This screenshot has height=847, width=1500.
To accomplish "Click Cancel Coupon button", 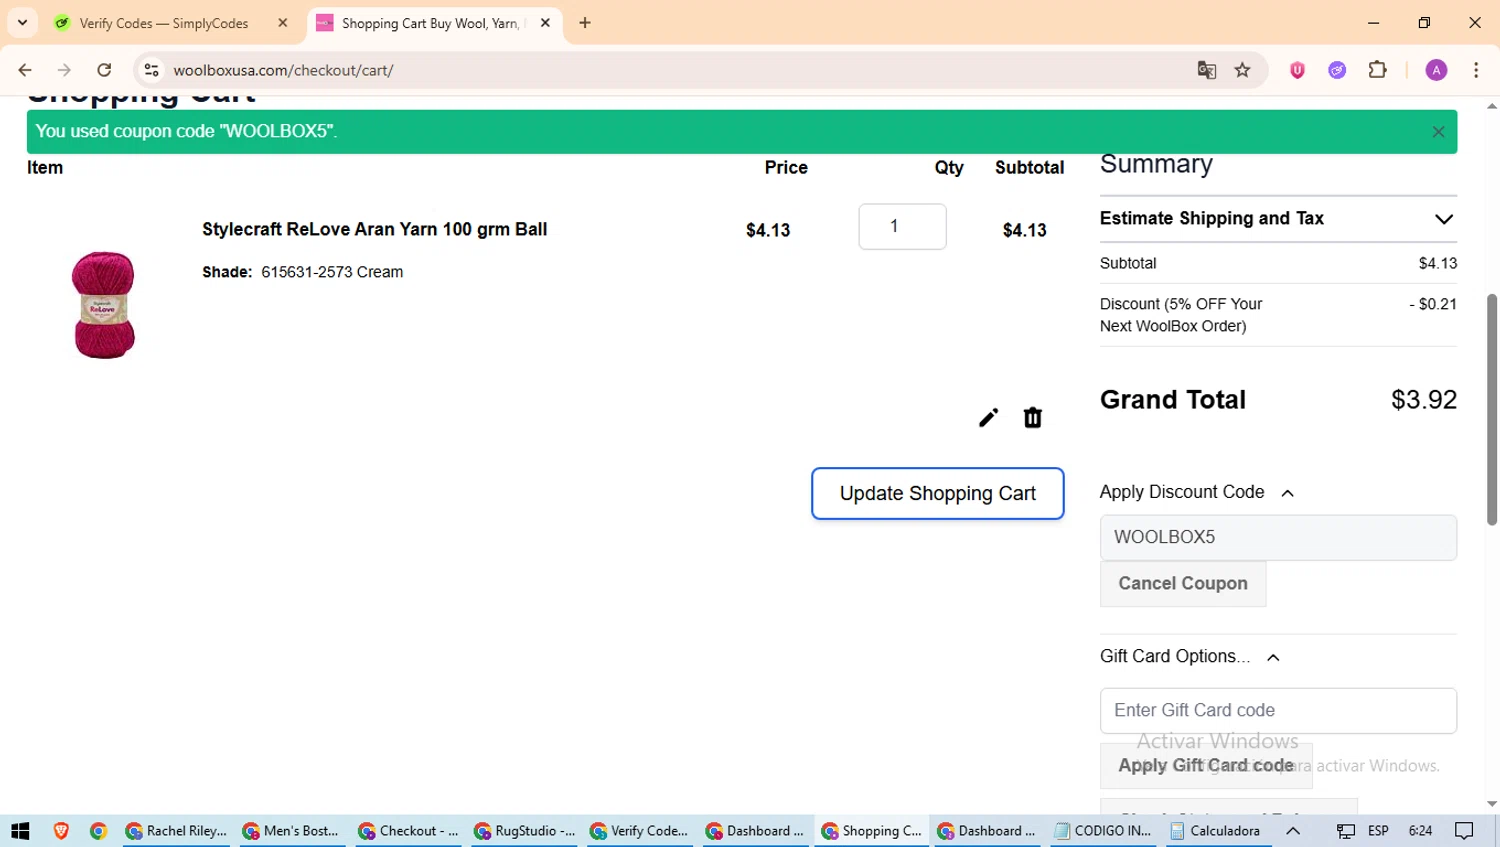I will click(x=1183, y=584).
